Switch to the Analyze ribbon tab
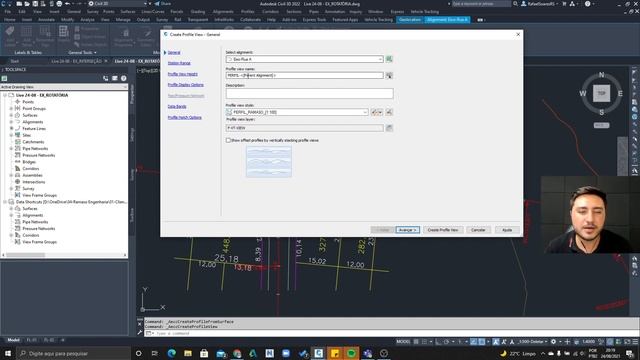Image resolution: width=640 pixels, height=360 pixels. pyautogui.click(x=87, y=20)
